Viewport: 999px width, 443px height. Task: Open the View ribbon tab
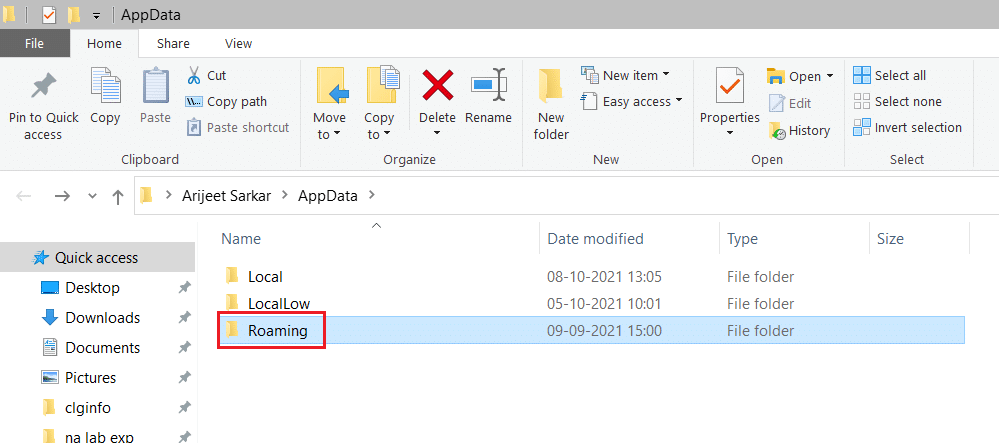238,43
